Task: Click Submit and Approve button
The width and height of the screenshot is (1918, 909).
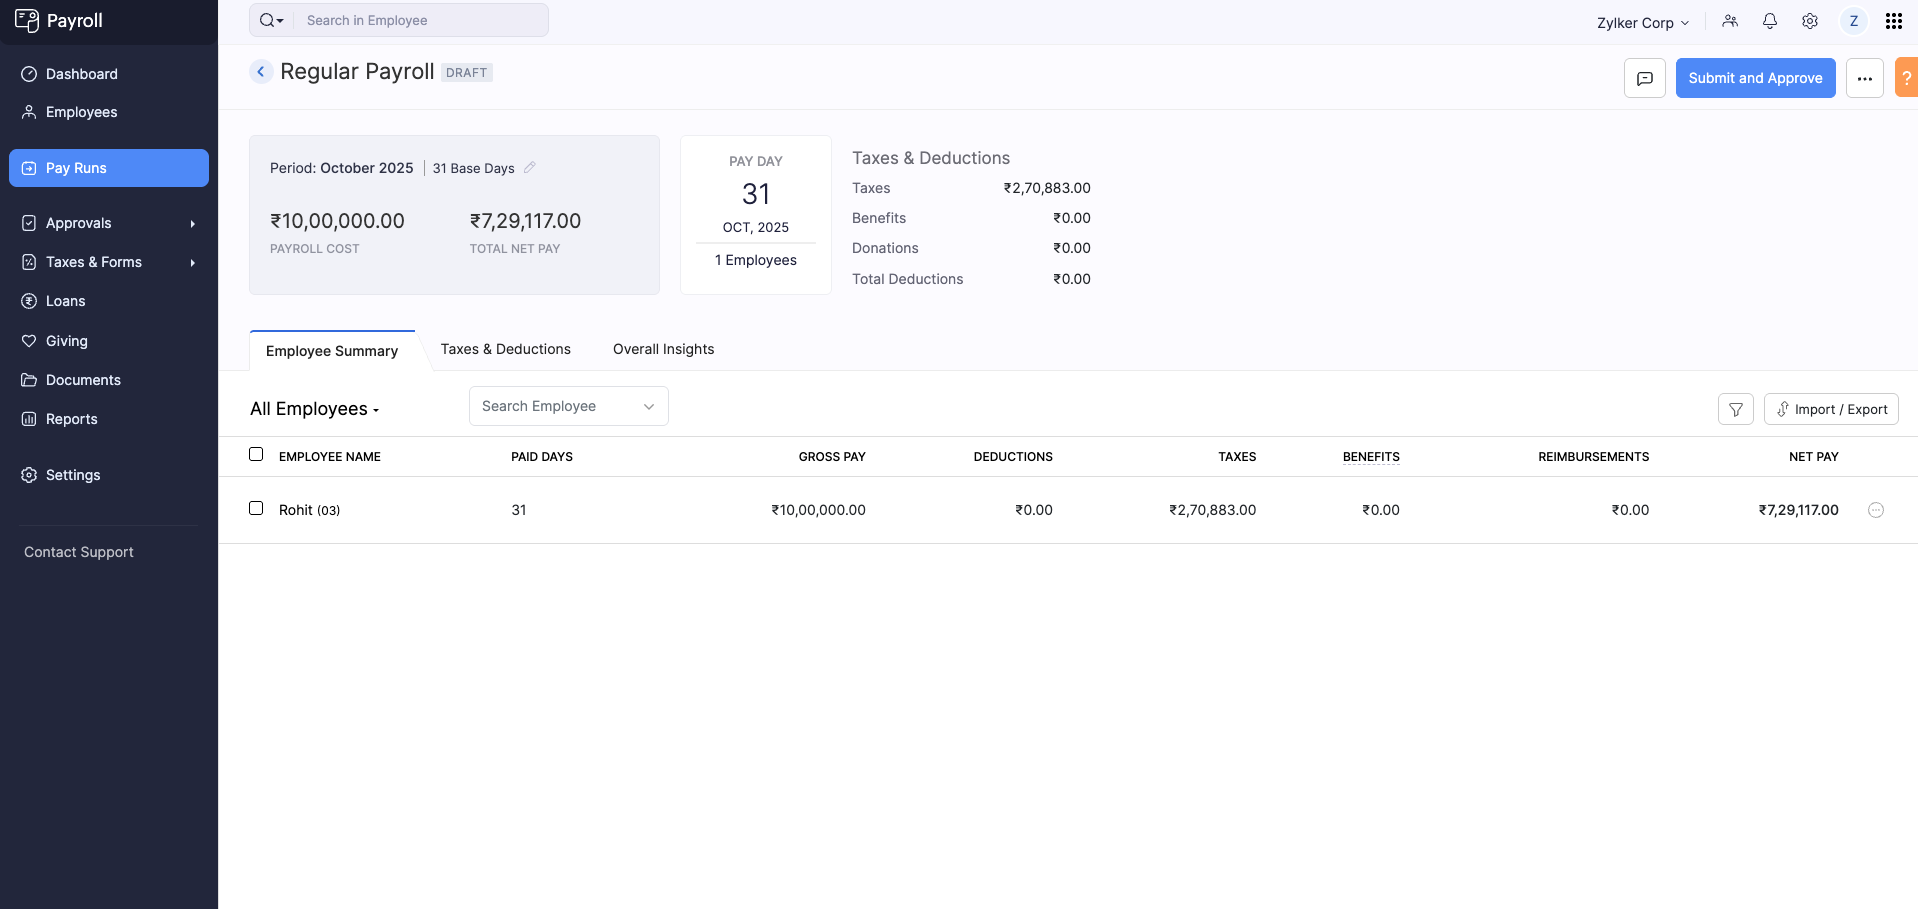Action: [x=1754, y=78]
